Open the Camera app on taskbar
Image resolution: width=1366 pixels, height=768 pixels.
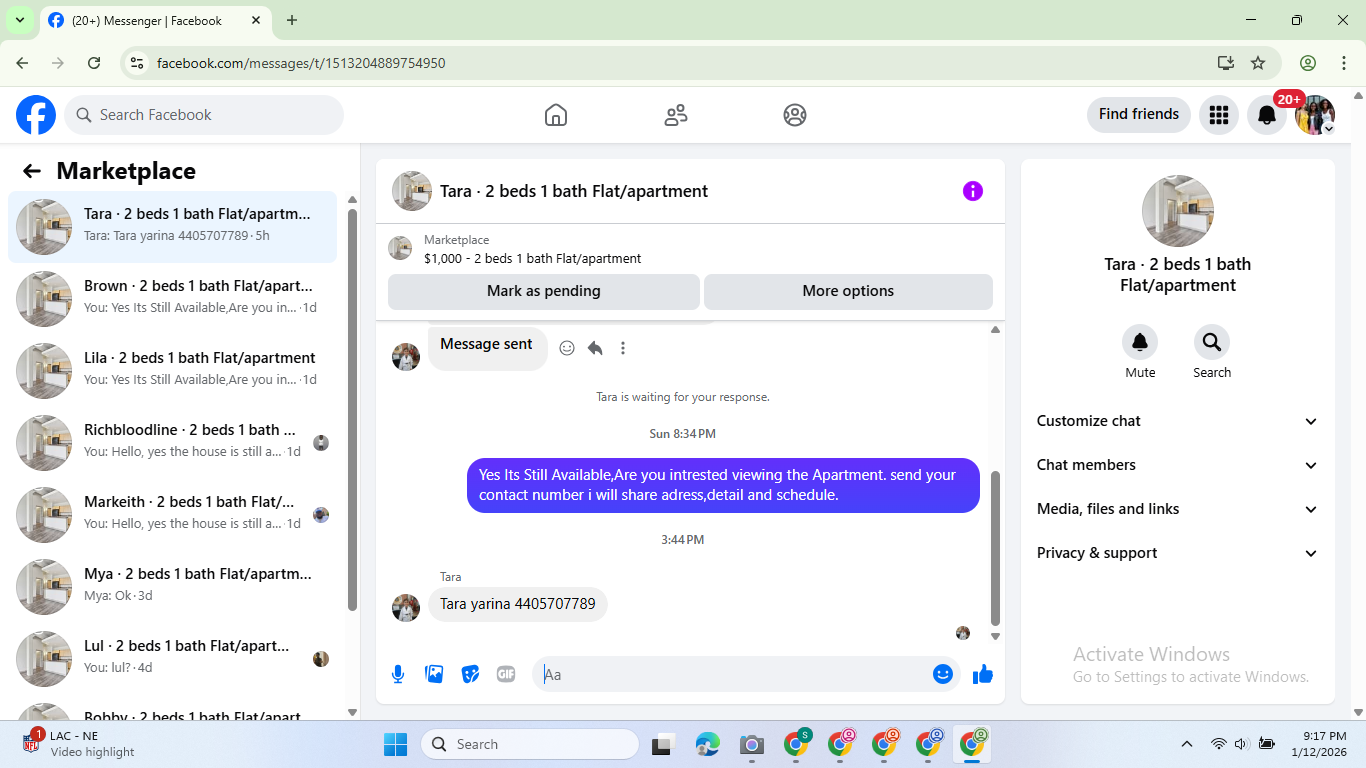coord(751,744)
